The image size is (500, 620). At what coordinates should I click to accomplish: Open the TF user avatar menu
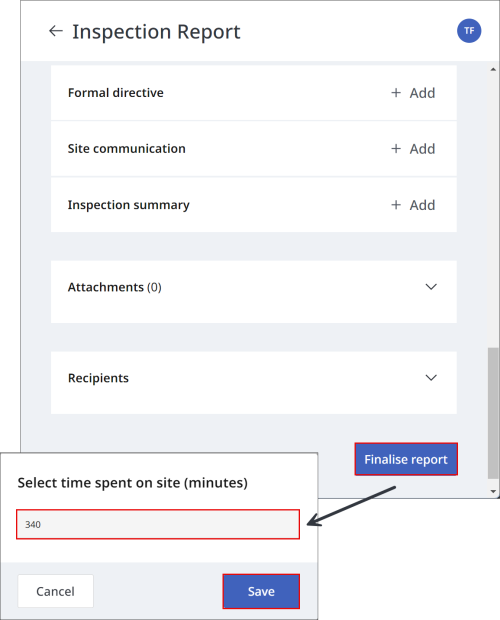coord(469,31)
